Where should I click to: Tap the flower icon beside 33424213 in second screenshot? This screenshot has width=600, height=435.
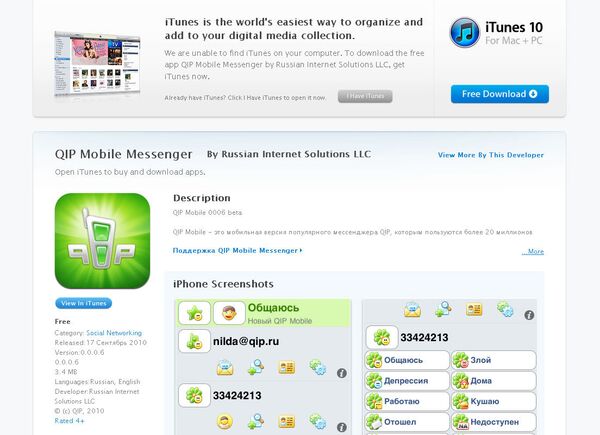[382, 337]
